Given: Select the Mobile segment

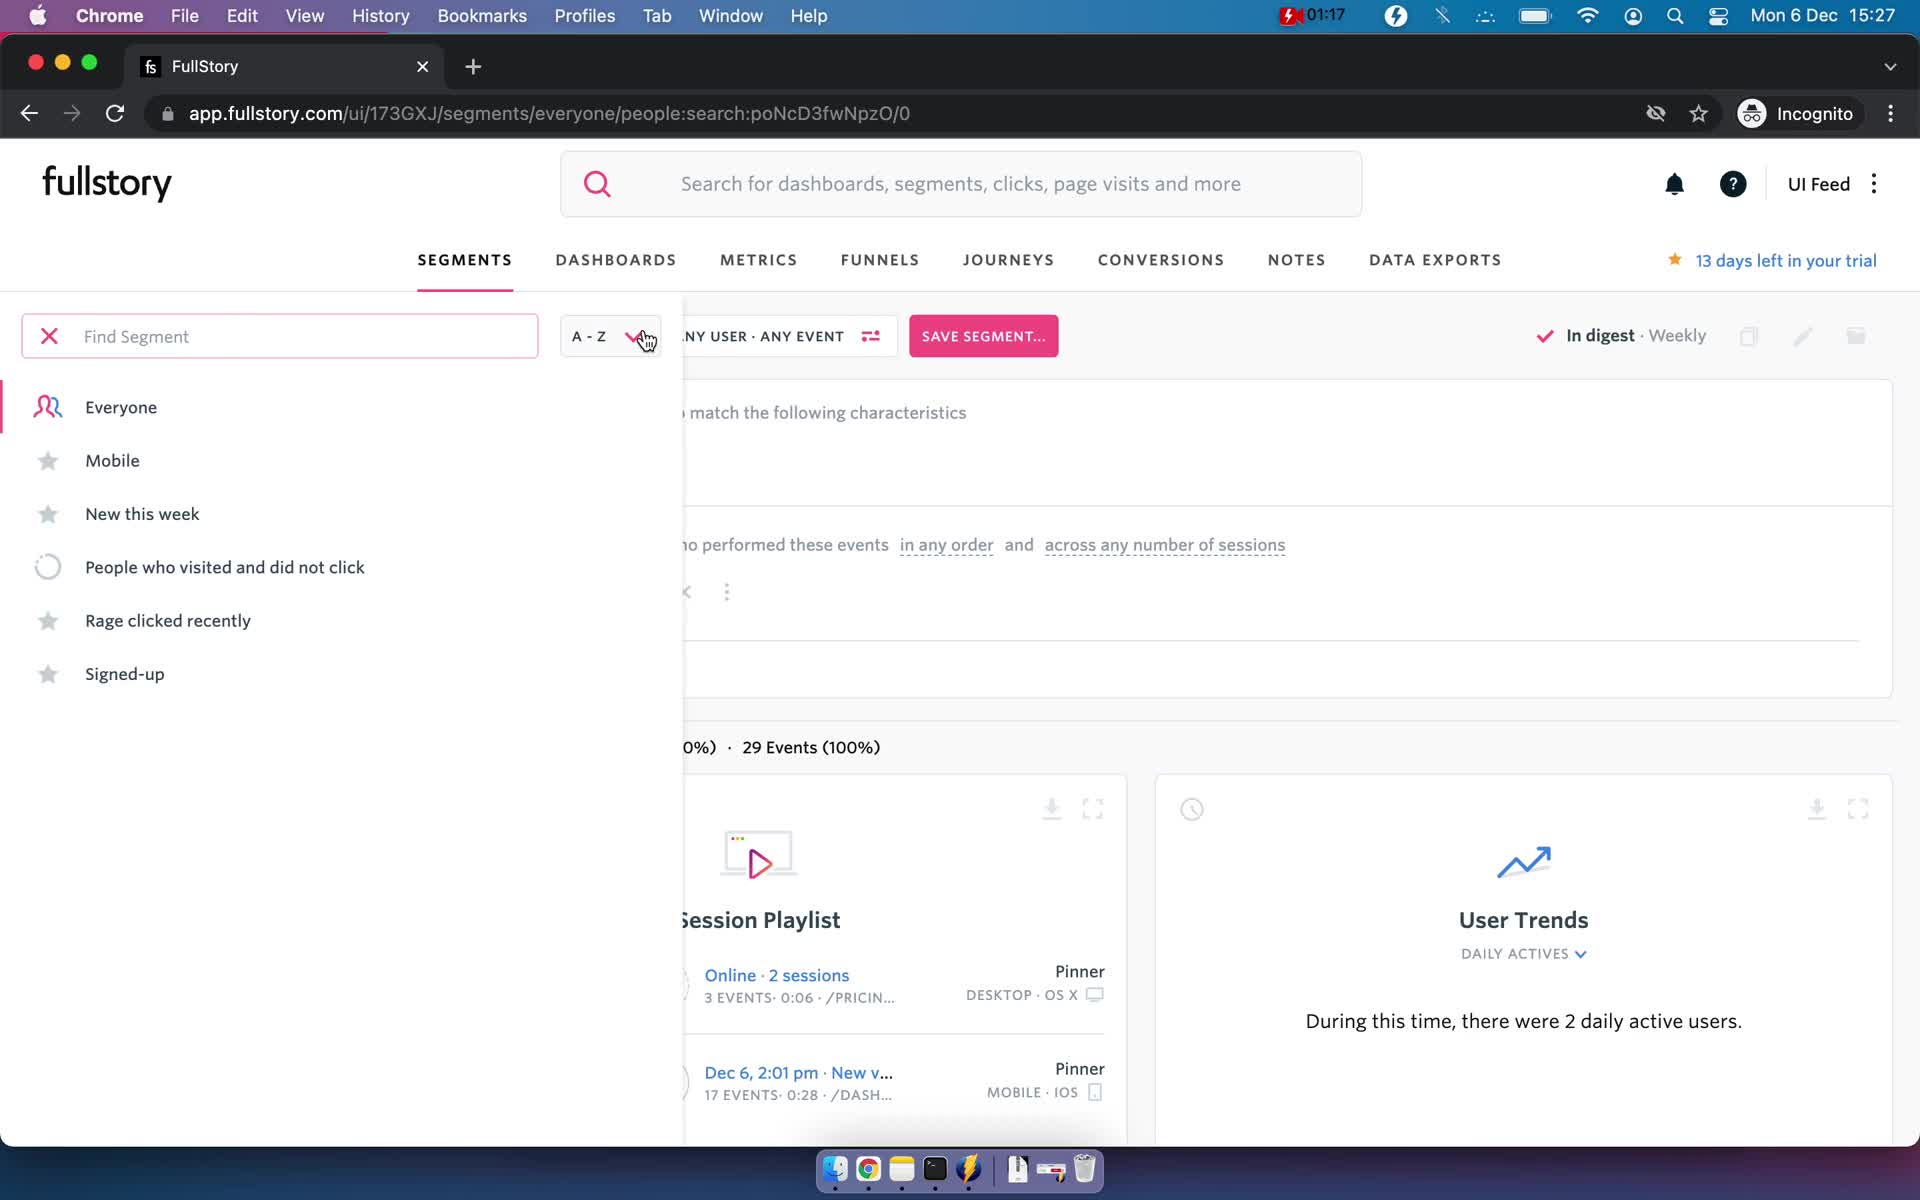Looking at the screenshot, I should pyautogui.click(x=112, y=461).
